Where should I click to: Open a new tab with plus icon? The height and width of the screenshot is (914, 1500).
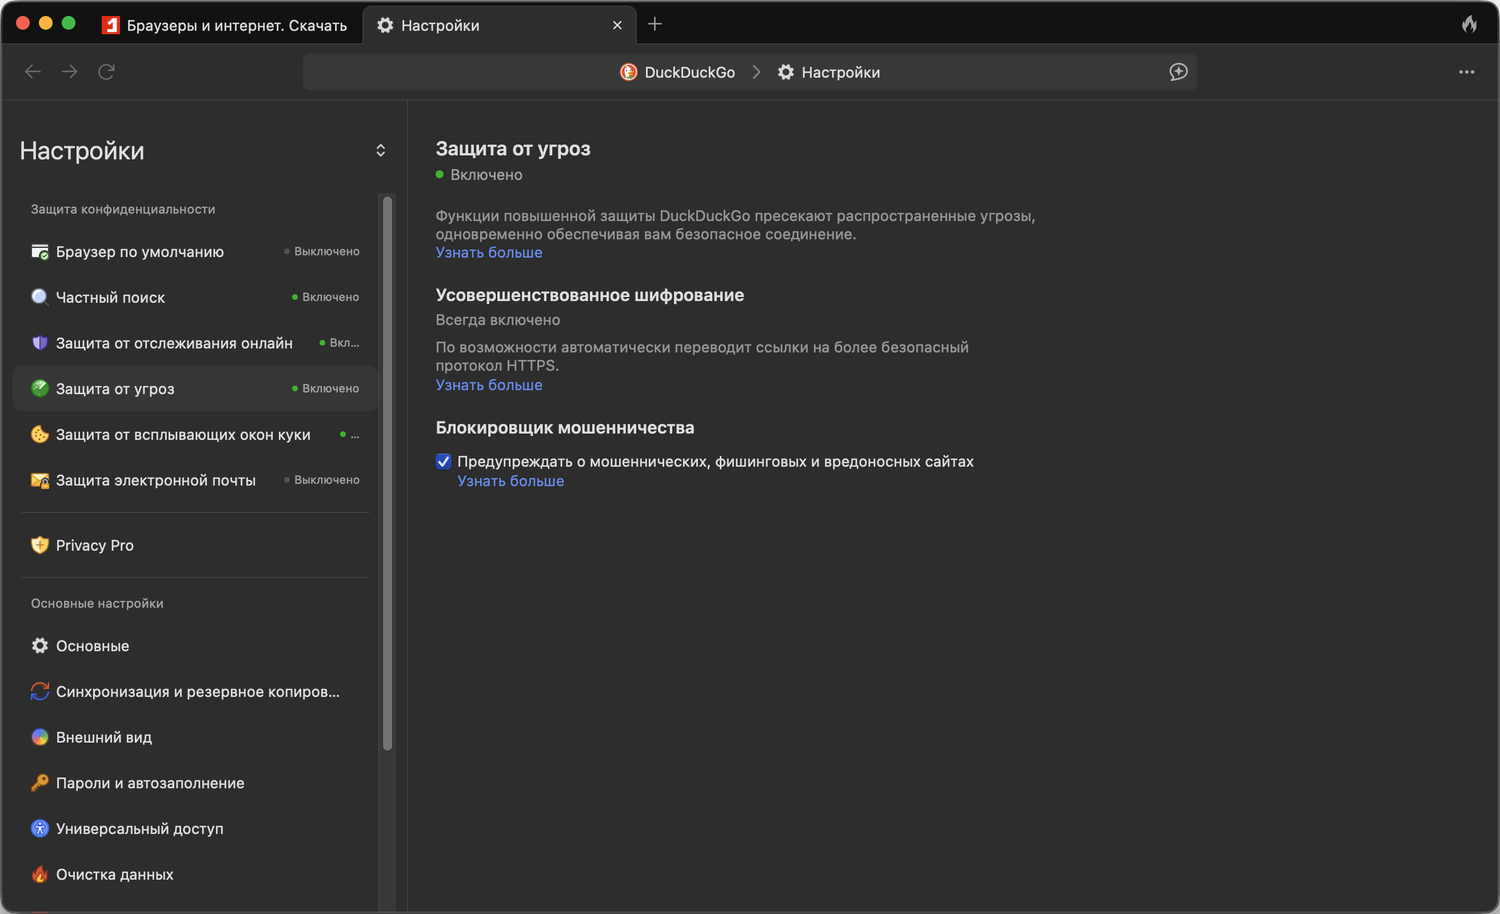655,24
